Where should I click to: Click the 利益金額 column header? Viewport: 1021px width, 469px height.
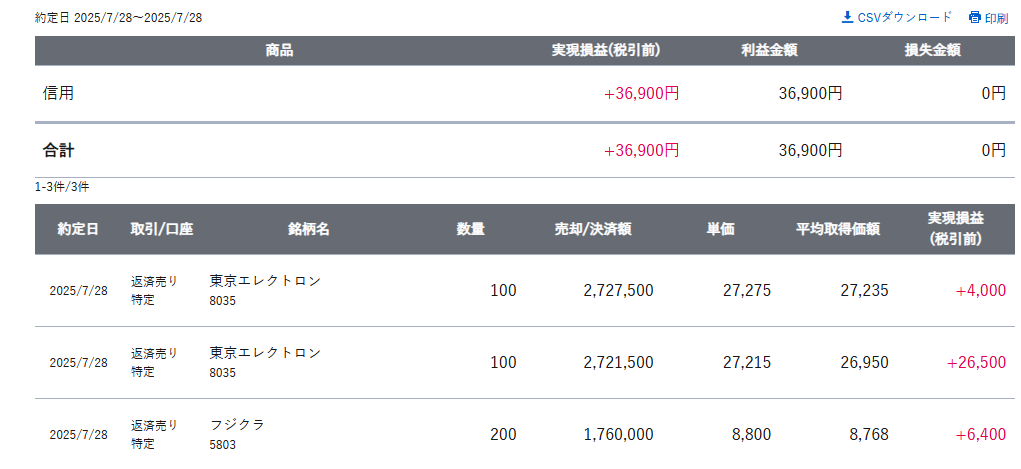[x=769, y=51]
